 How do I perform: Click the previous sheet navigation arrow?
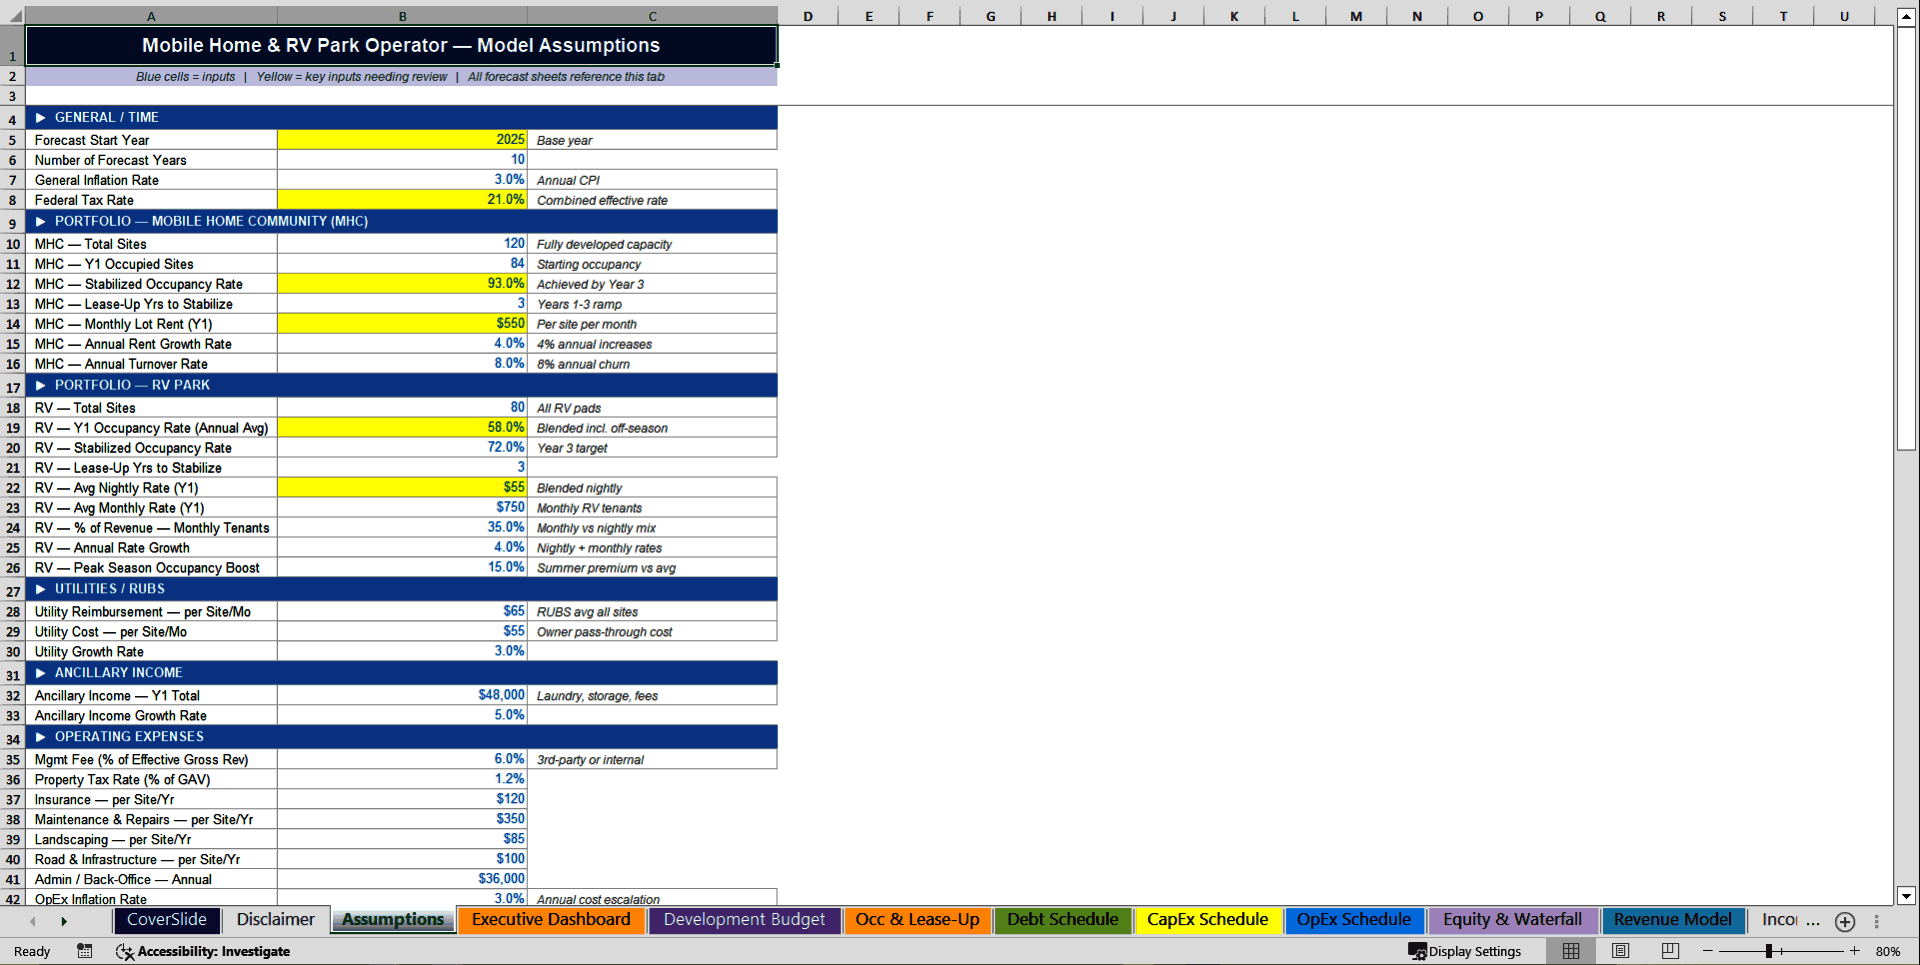(x=33, y=921)
